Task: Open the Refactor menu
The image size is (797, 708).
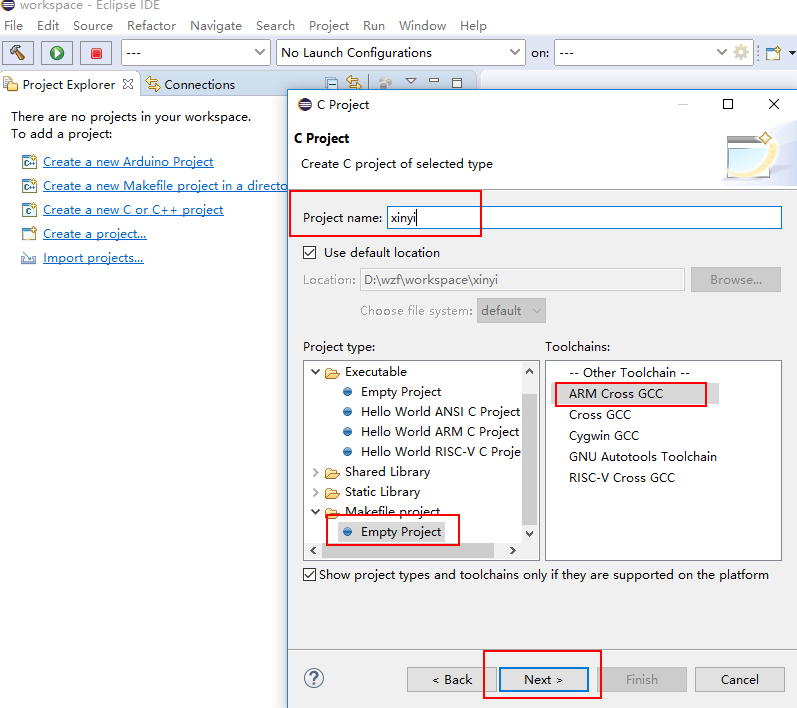Action: coord(151,25)
